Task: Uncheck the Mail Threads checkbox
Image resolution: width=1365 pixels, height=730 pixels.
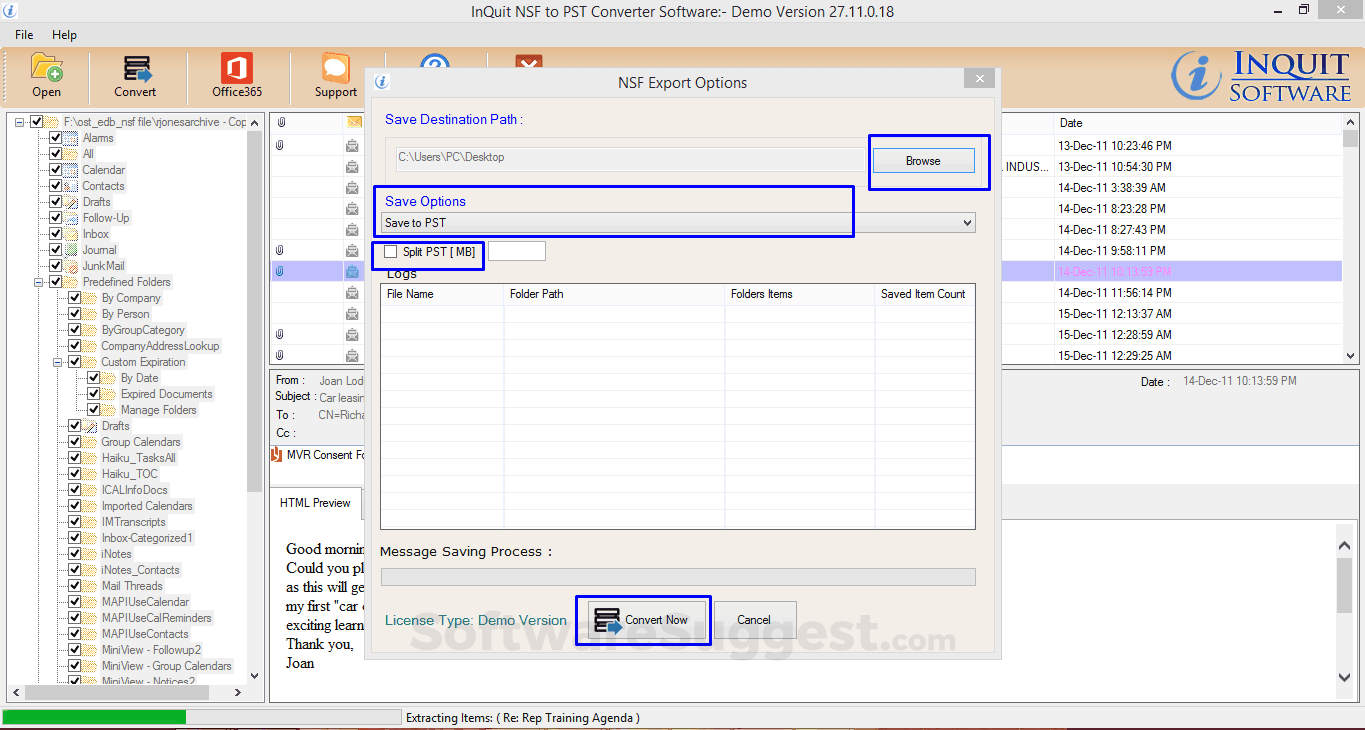Action: click(x=75, y=586)
